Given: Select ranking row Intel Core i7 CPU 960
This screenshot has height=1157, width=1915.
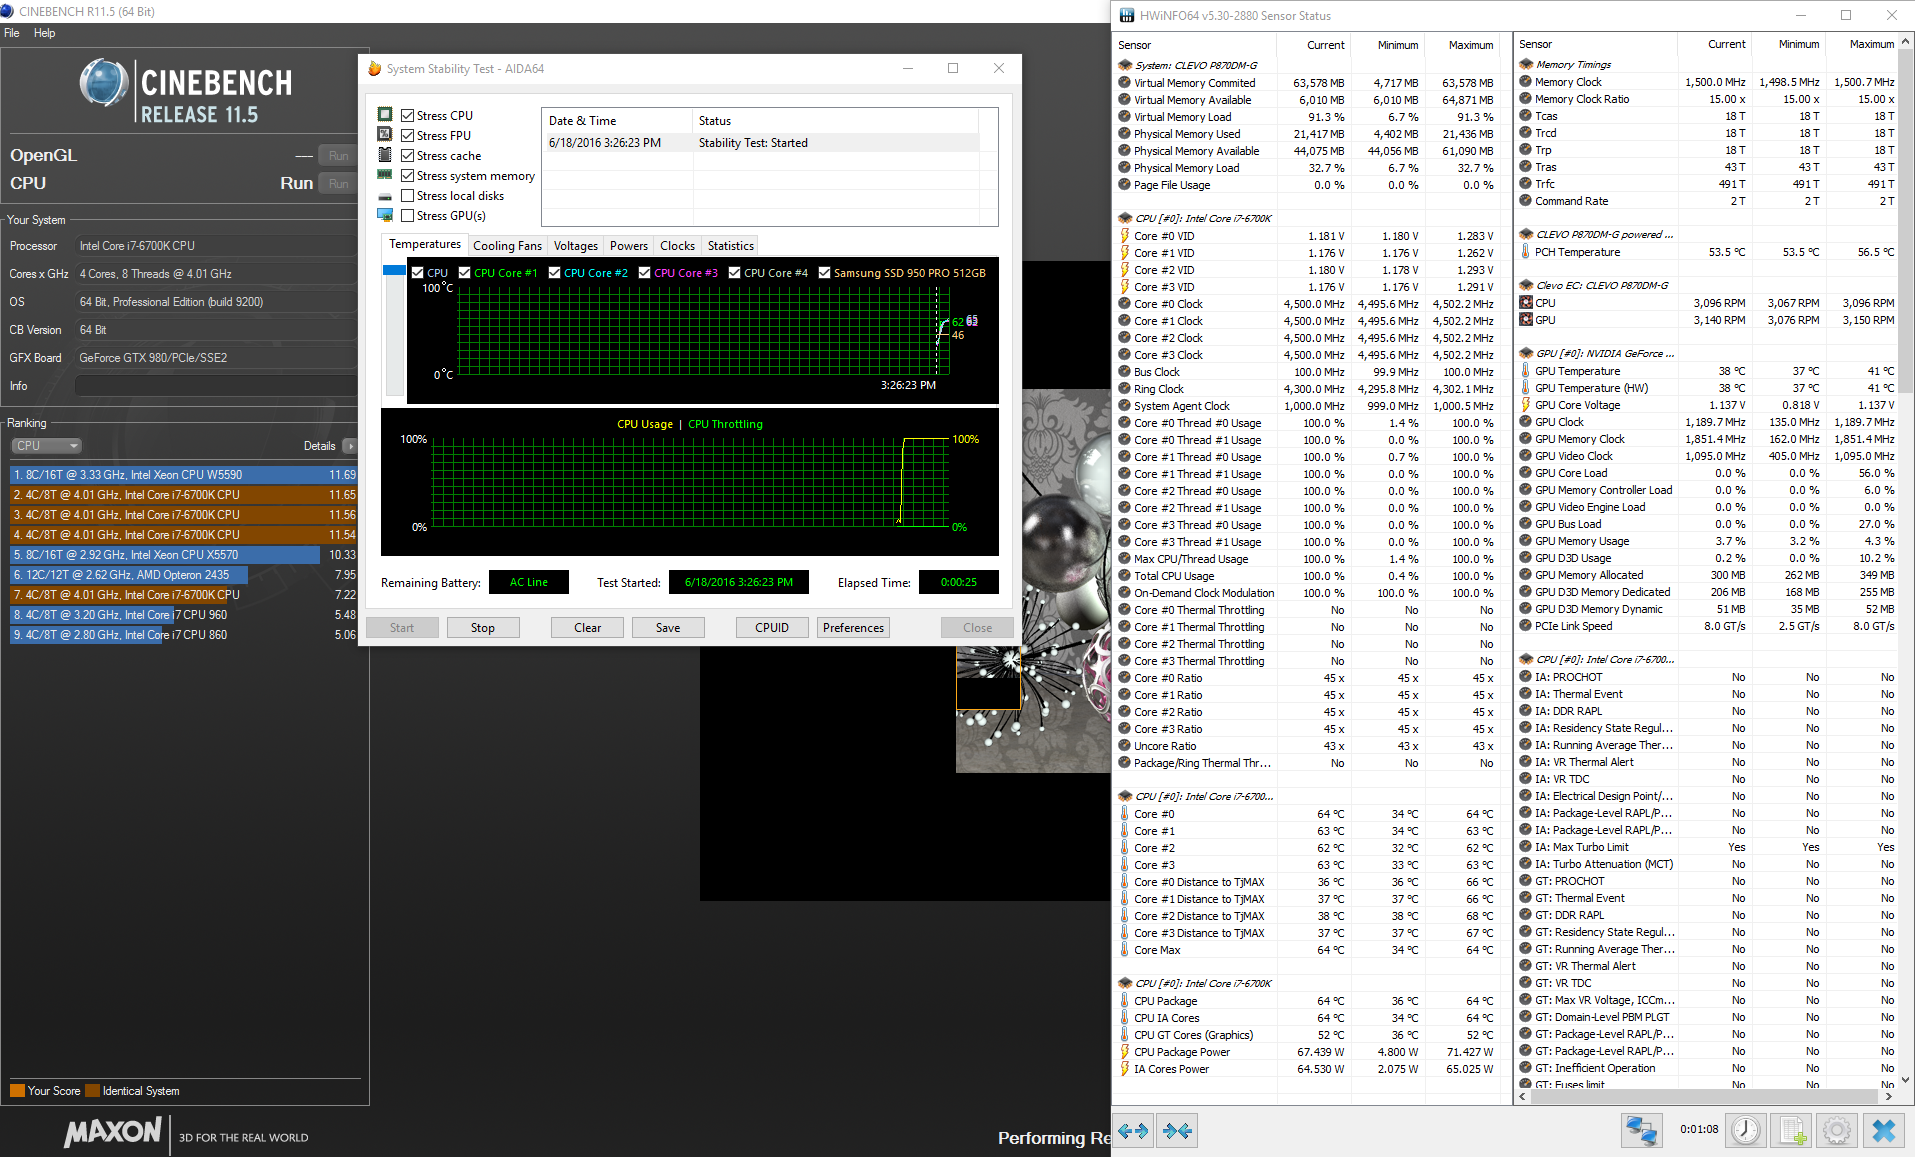Looking at the screenshot, I should click(x=183, y=615).
